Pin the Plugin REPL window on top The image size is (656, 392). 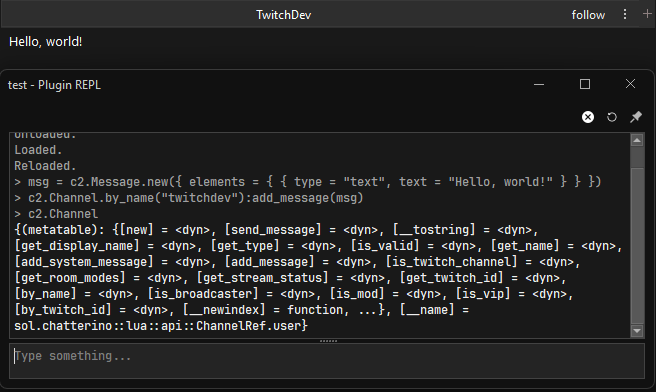[x=636, y=117]
